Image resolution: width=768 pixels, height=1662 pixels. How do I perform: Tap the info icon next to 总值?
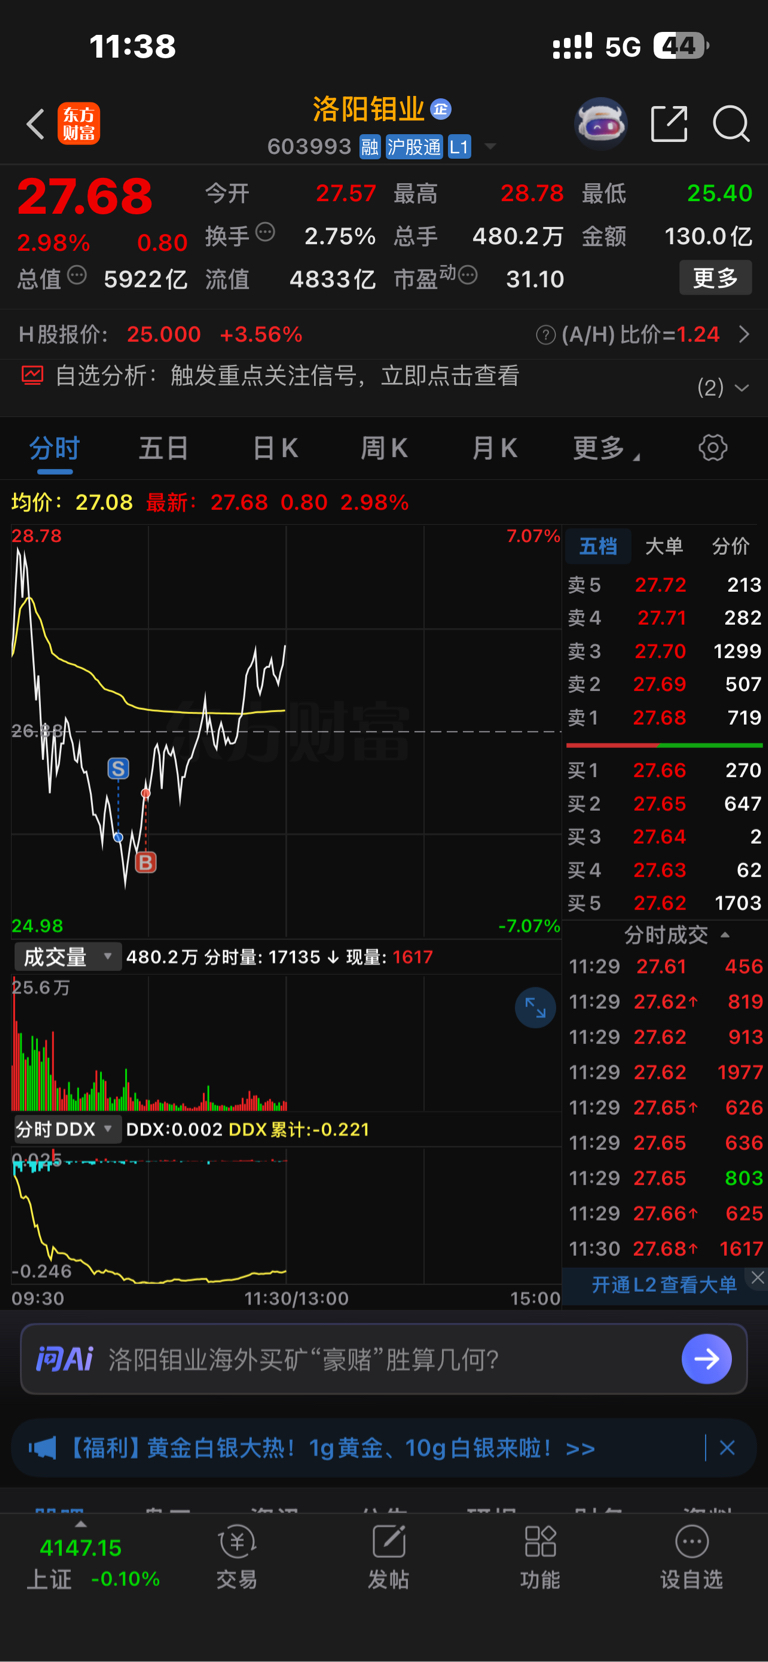77,275
